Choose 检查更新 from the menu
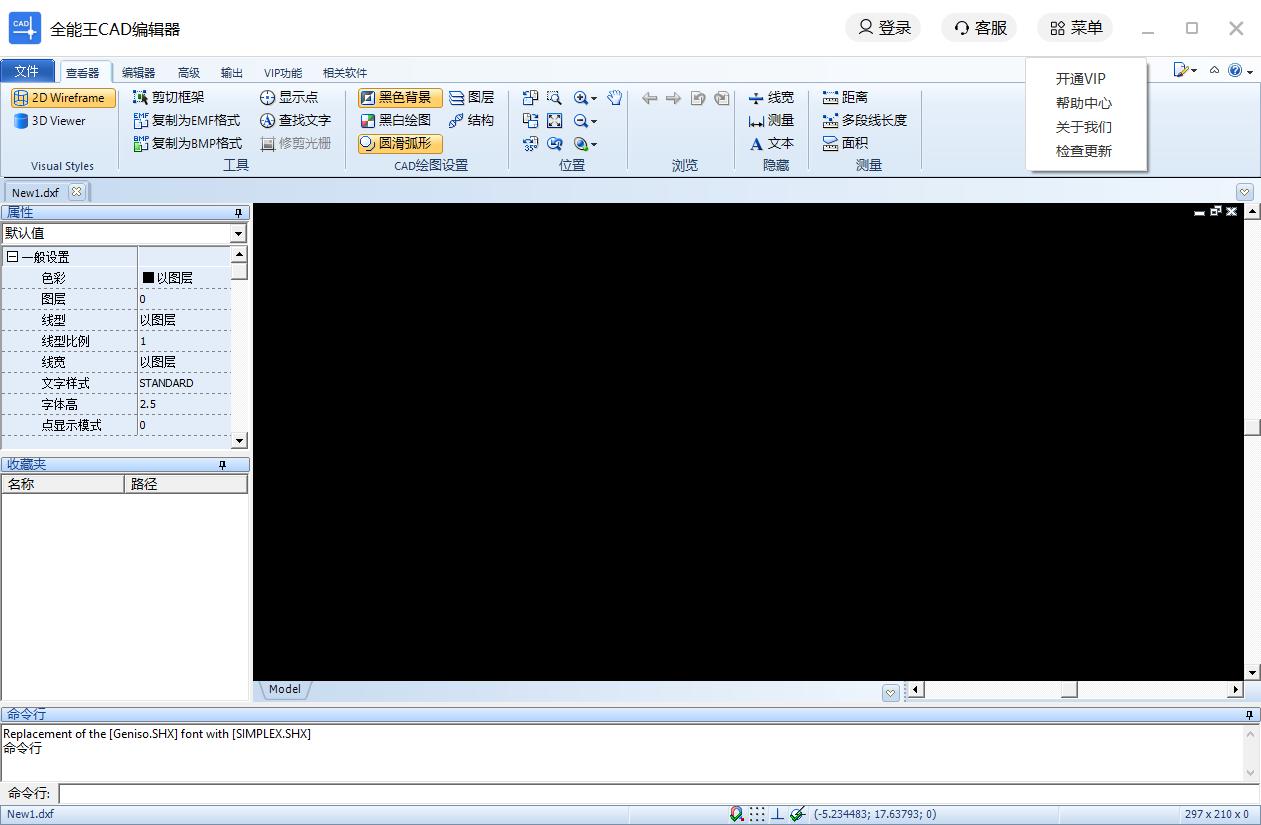The height and width of the screenshot is (825, 1261). click(x=1083, y=151)
